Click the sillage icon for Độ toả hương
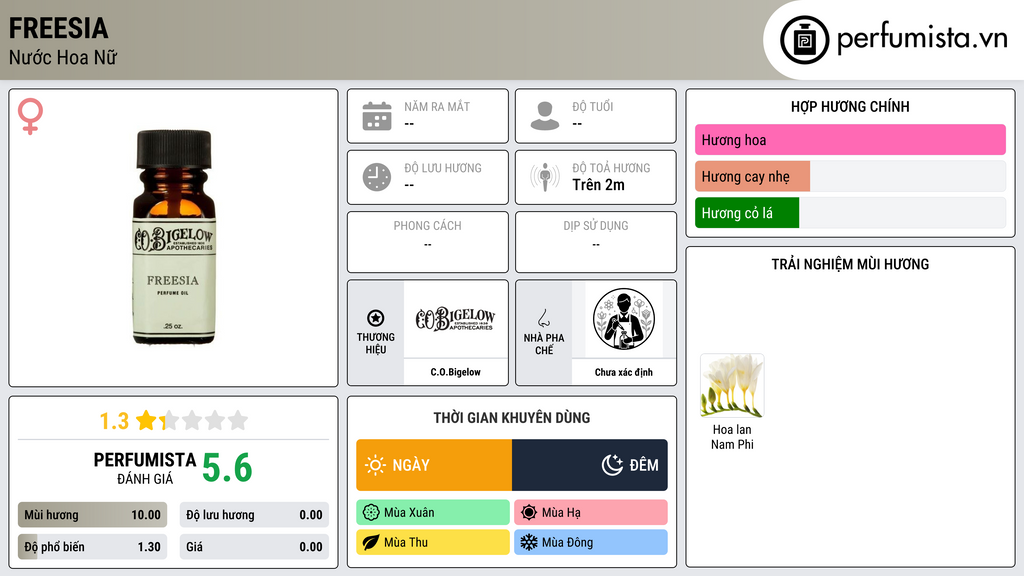Image resolution: width=1024 pixels, height=576 pixels. (x=545, y=177)
